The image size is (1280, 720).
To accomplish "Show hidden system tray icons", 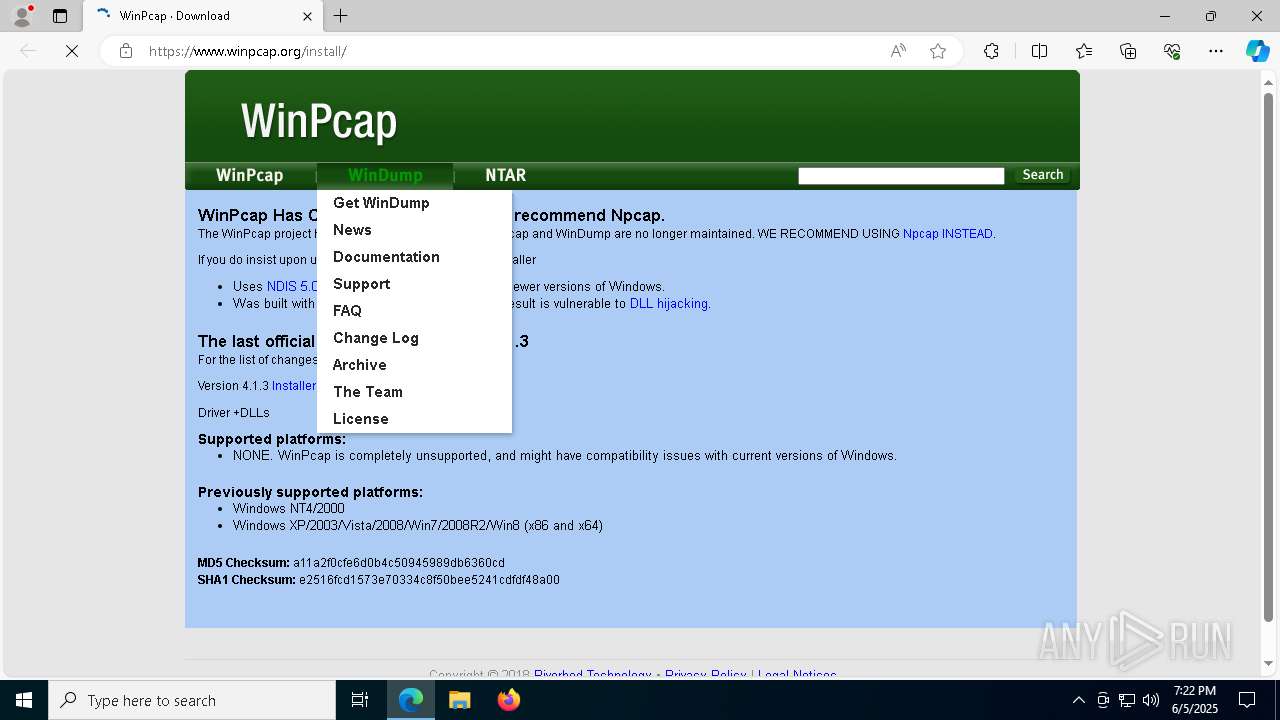I will 1078,700.
